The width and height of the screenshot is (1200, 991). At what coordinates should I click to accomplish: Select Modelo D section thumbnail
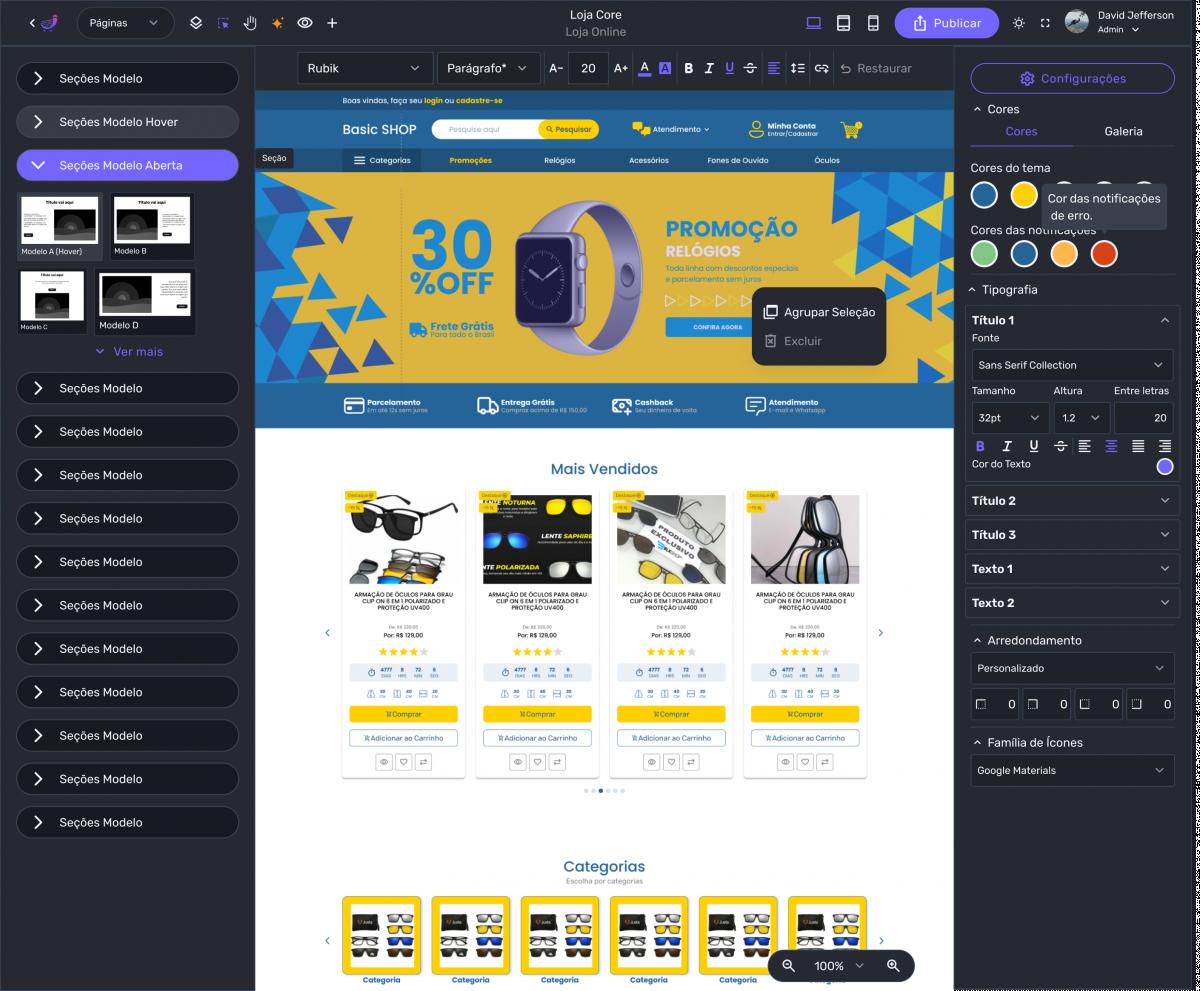[146, 300]
